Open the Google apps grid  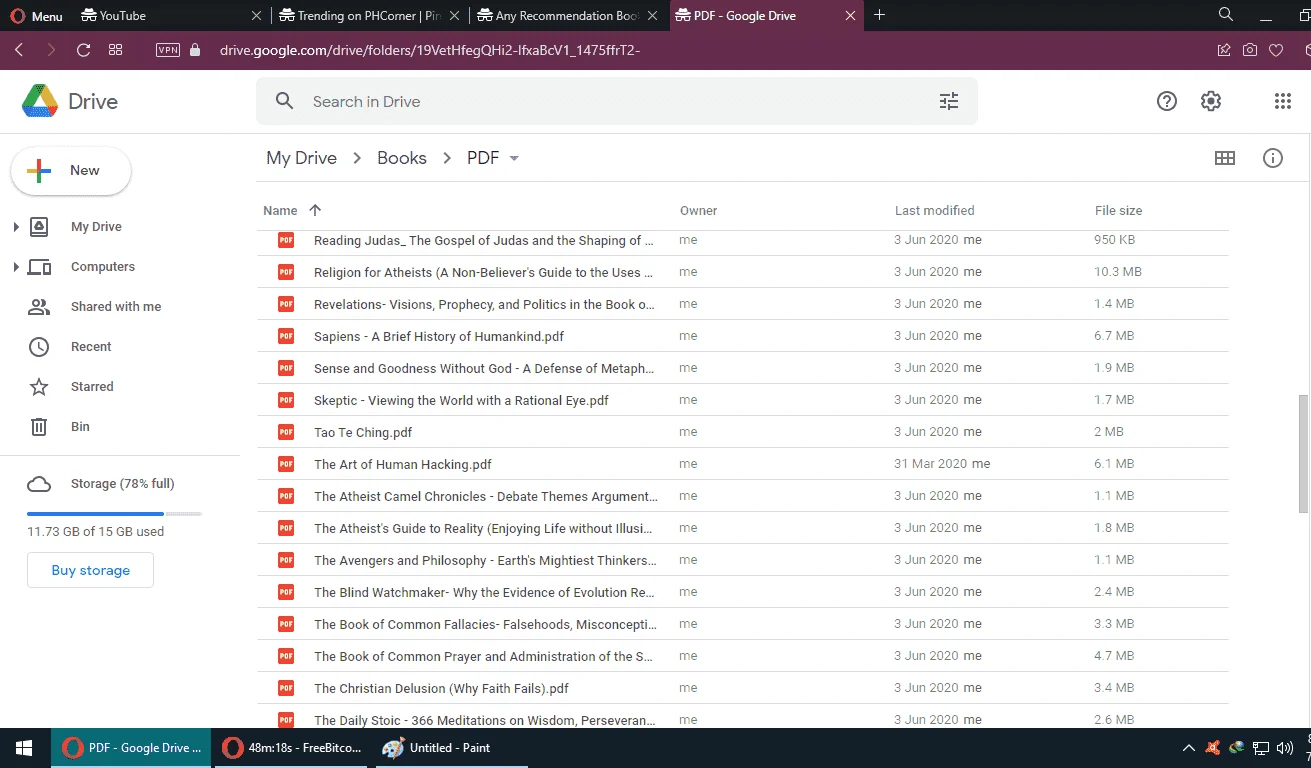click(x=1283, y=101)
